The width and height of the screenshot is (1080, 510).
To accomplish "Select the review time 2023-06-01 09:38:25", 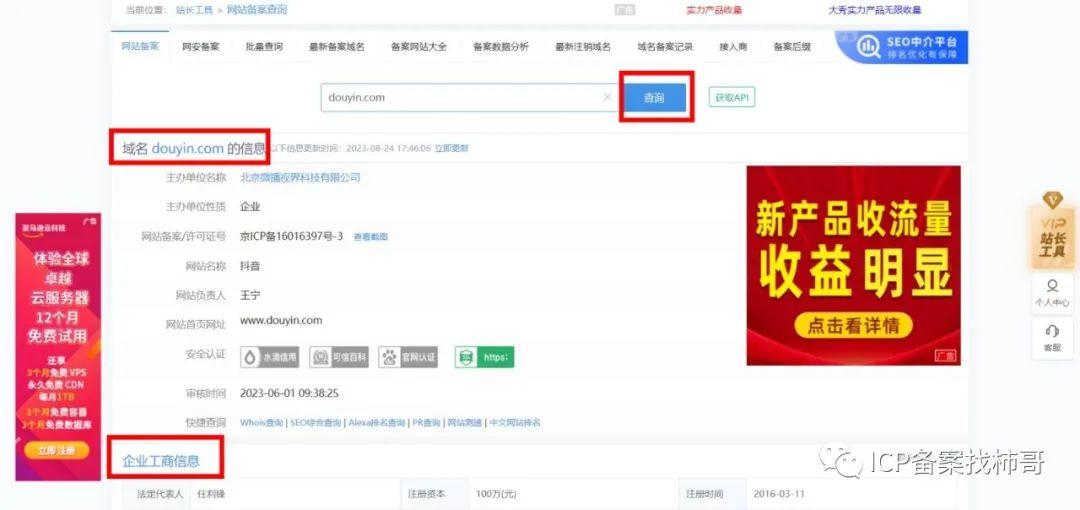I will pos(289,394).
